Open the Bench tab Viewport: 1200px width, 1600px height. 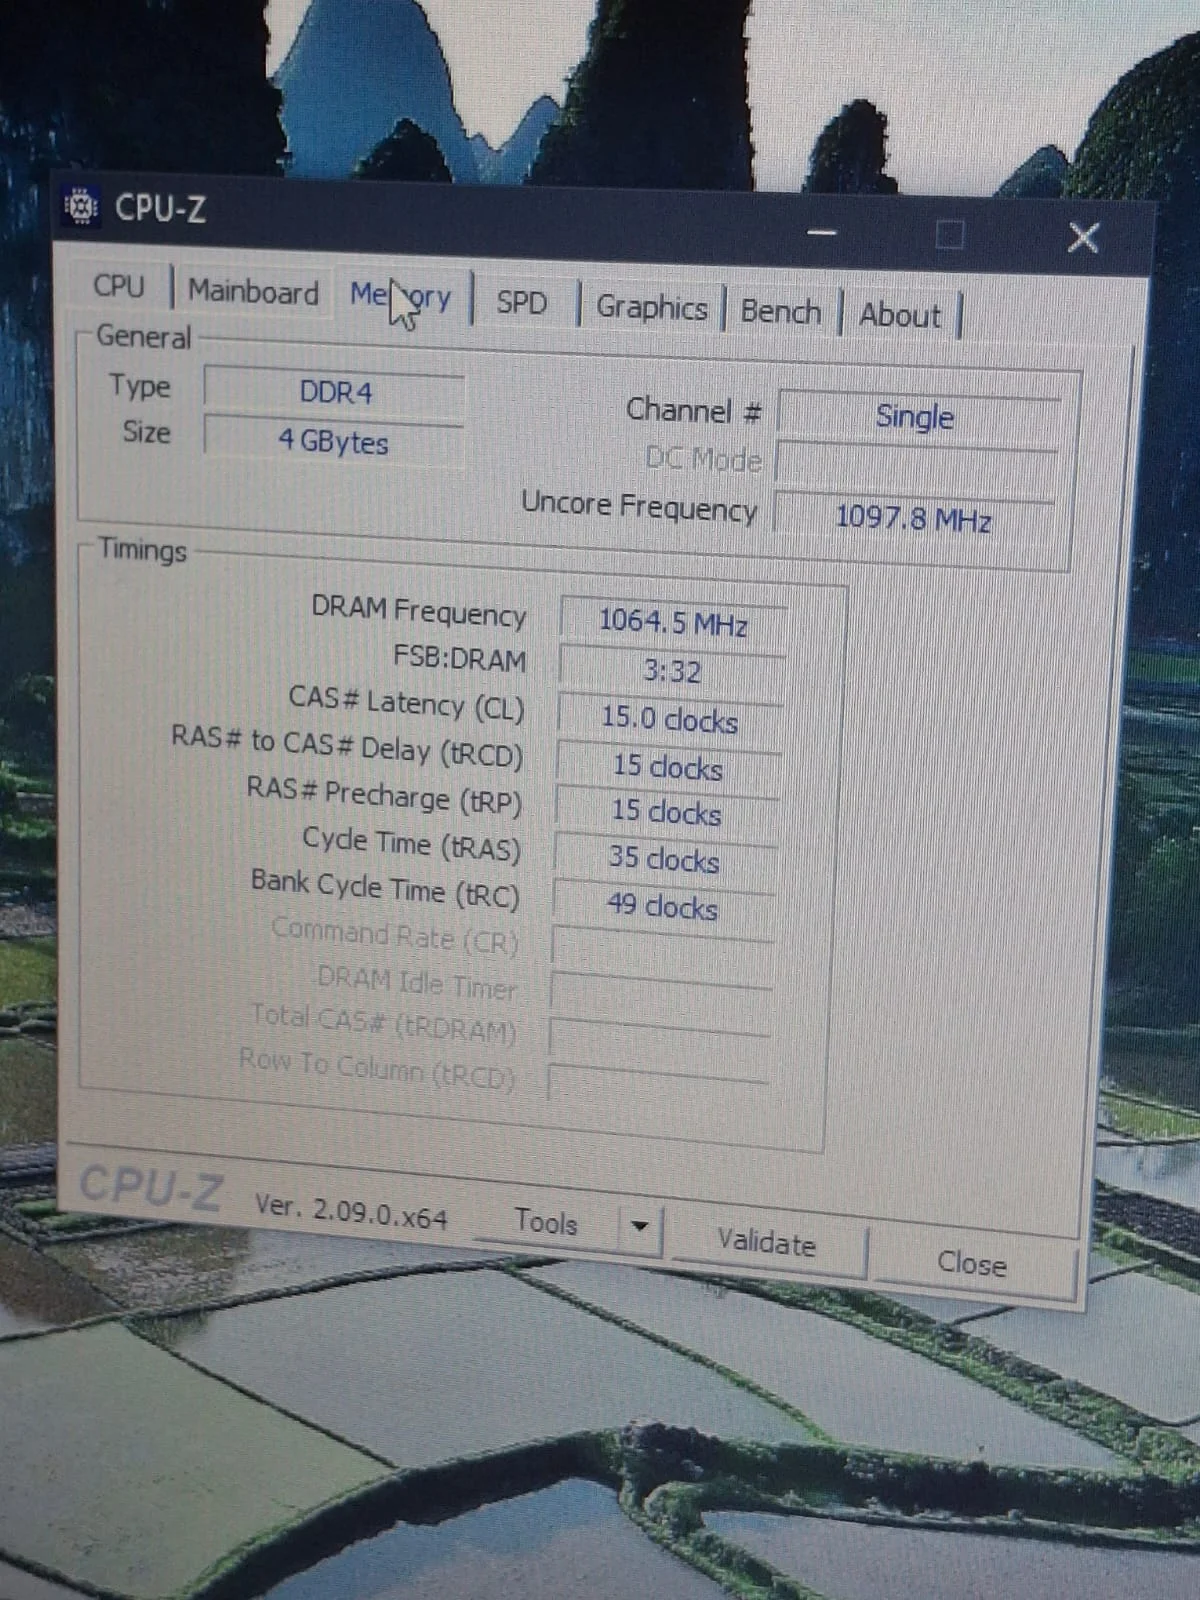click(x=780, y=312)
